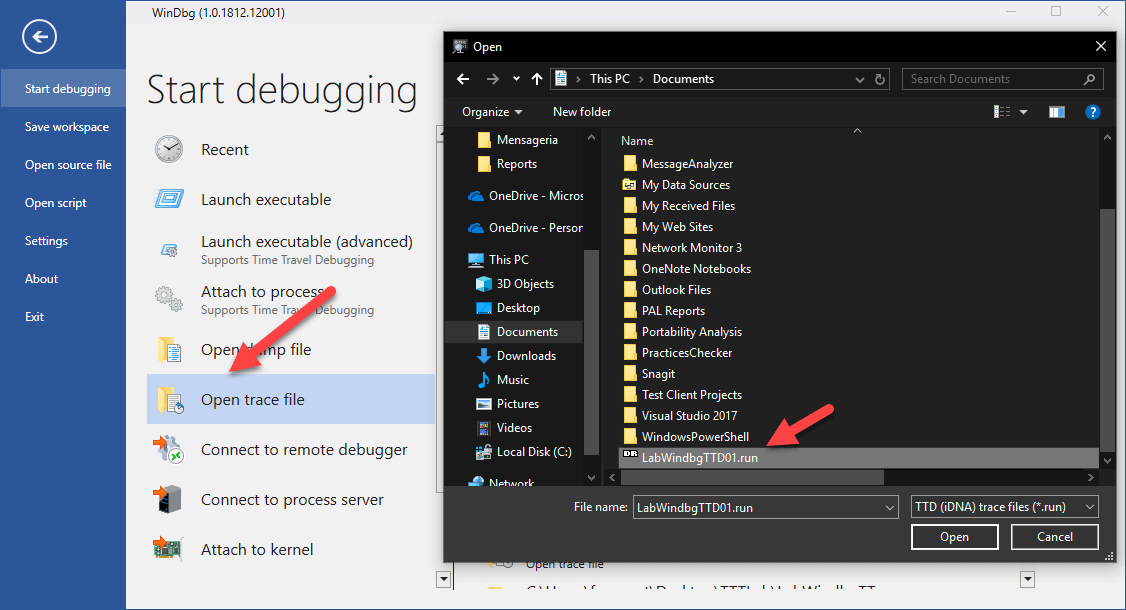1126x610 pixels.
Task: Open the help question mark icon
Action: [1092, 111]
